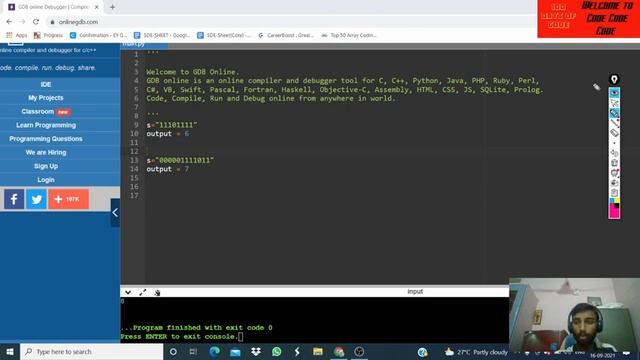The width and height of the screenshot is (640, 360).
Task: Open OBS Studio from the taskbar
Action: [359, 351]
